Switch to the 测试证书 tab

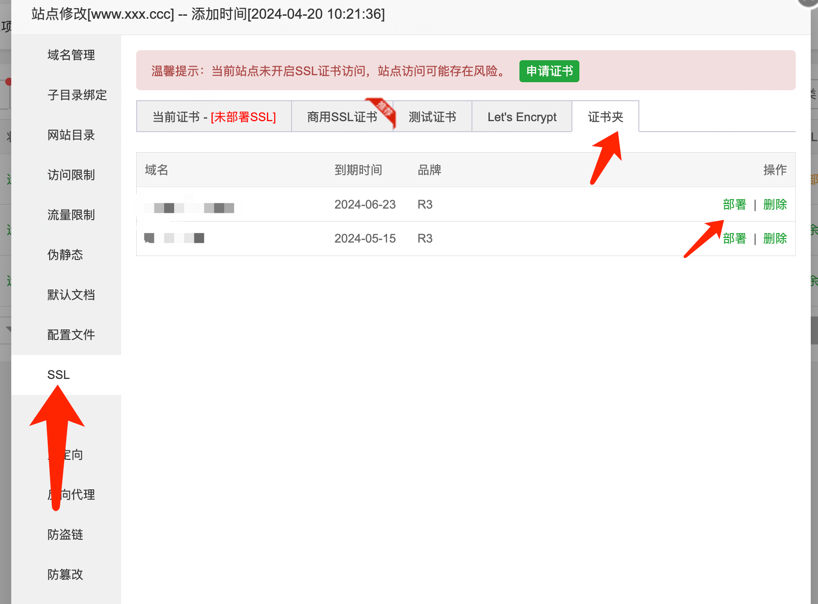pos(432,117)
